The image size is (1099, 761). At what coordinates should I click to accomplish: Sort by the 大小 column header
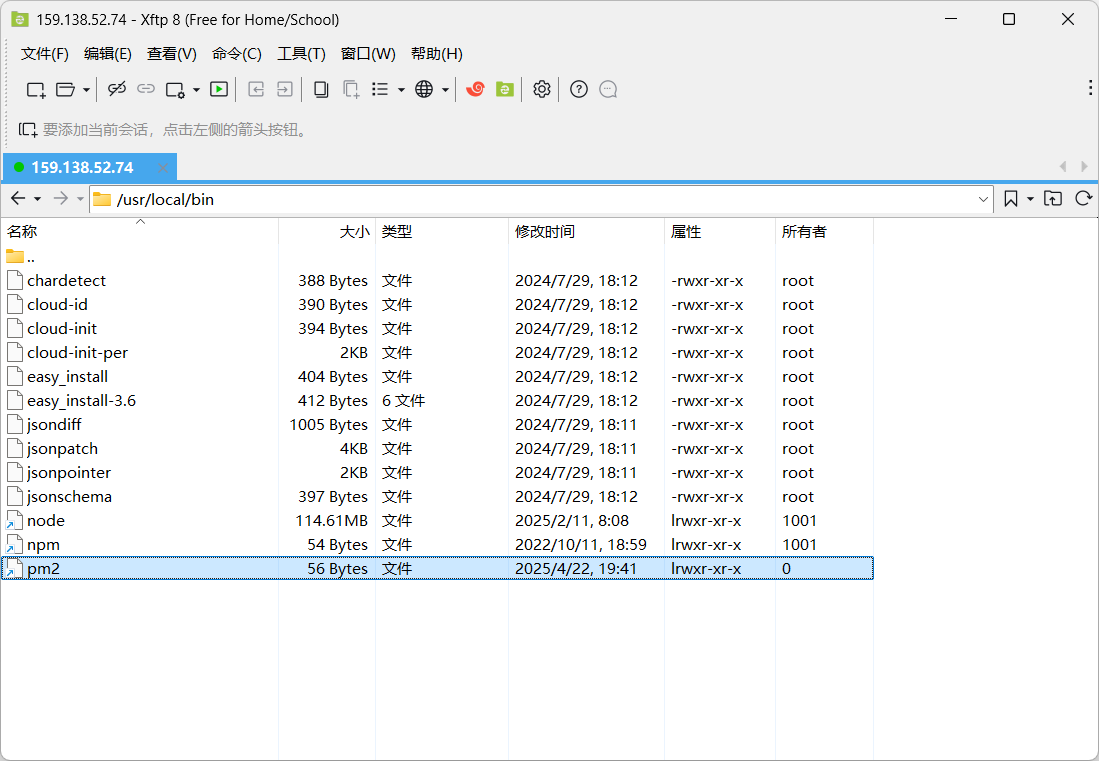pos(327,231)
